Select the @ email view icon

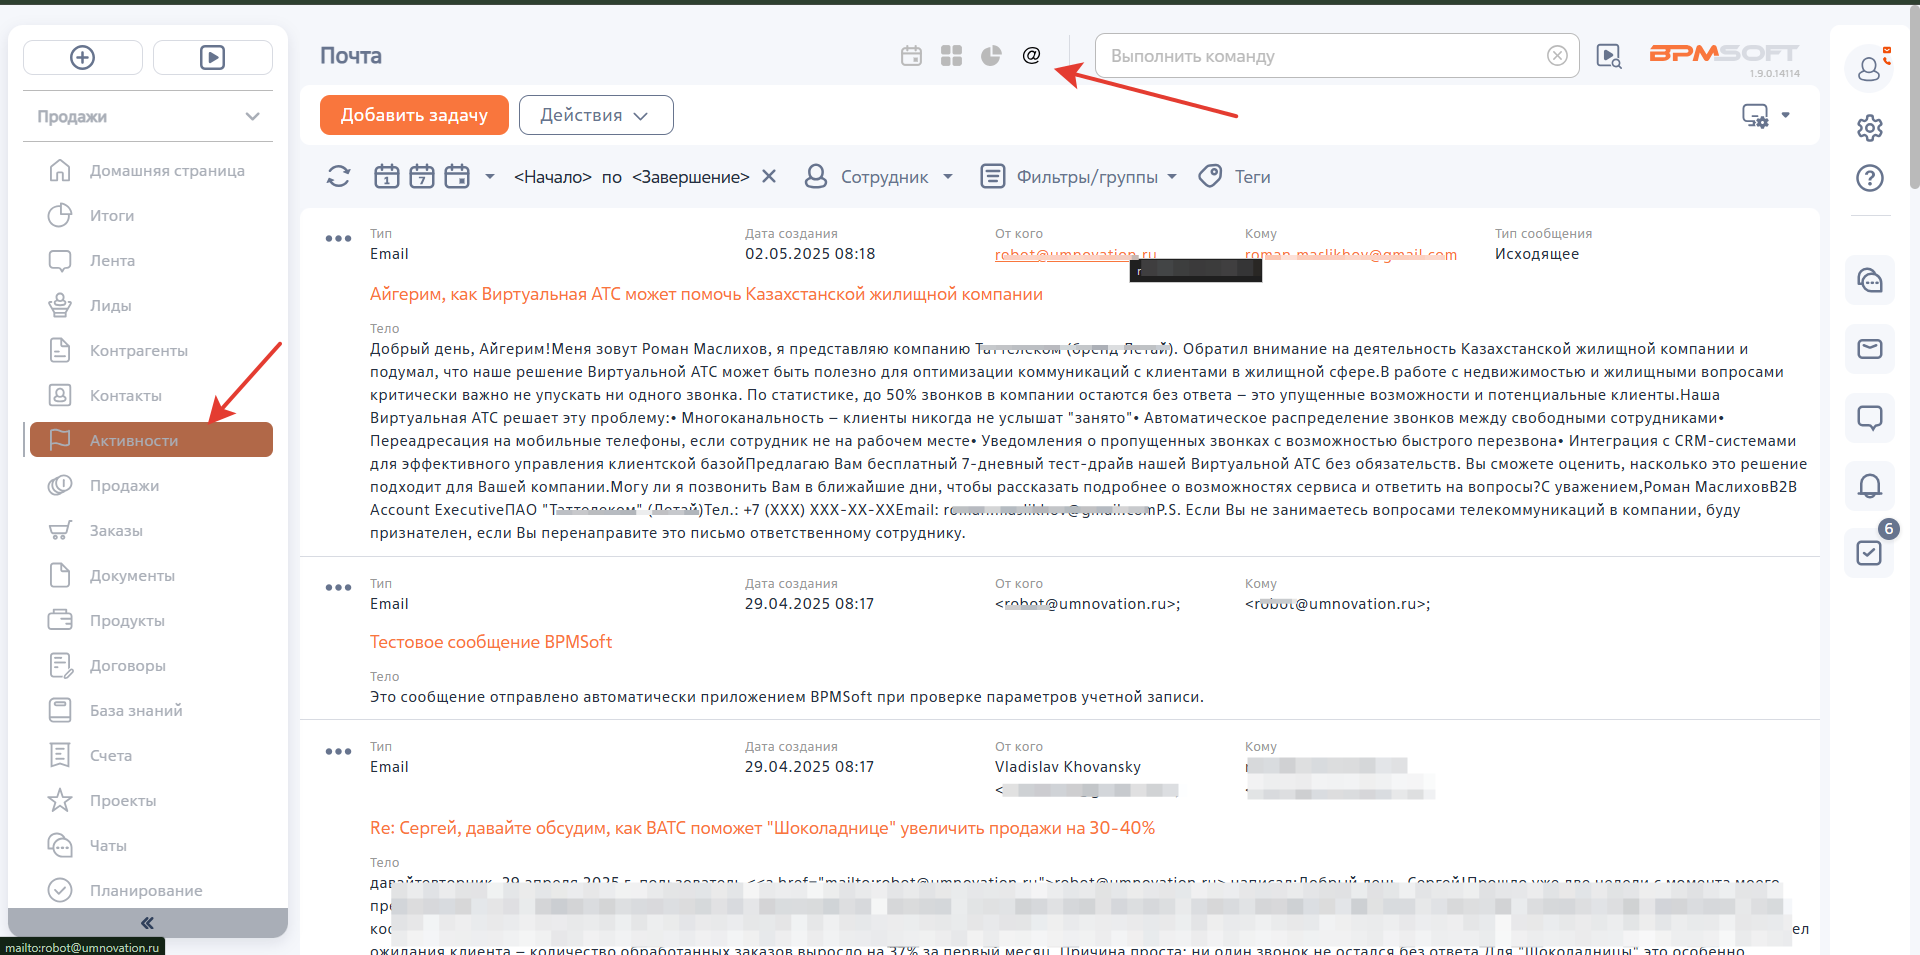1031,55
